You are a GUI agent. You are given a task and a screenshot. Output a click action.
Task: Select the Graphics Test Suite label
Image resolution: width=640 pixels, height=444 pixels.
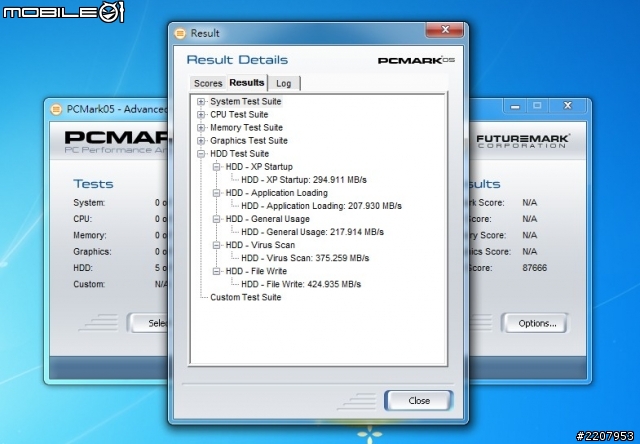point(249,141)
